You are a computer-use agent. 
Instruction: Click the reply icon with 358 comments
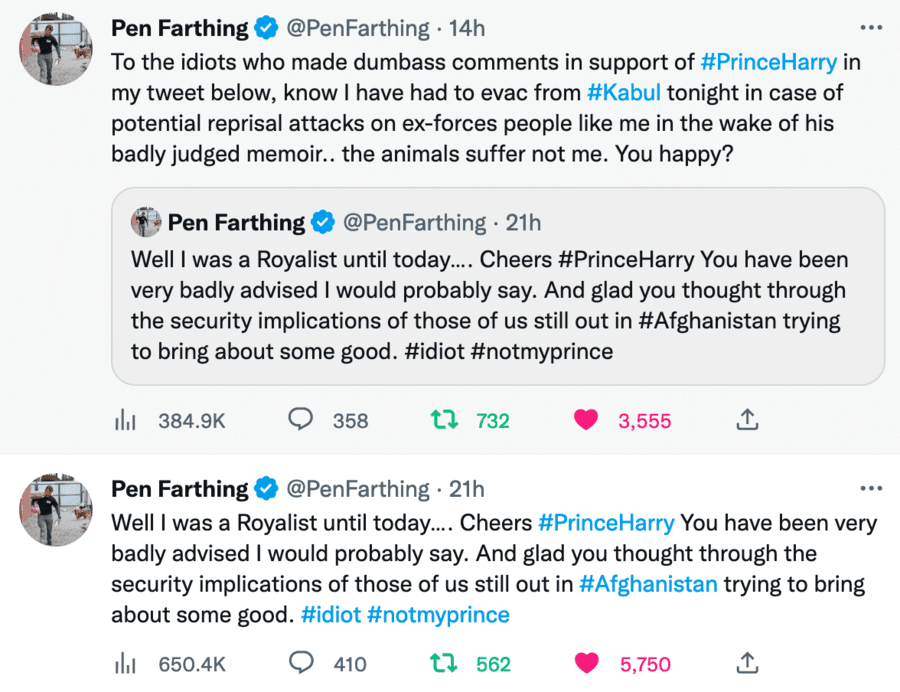pos(301,421)
